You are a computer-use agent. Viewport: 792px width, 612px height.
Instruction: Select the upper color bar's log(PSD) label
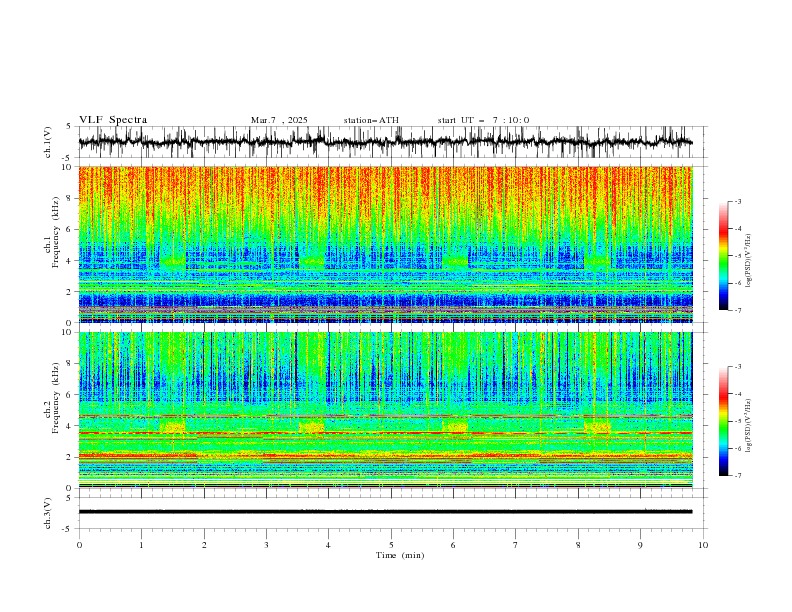tap(749, 261)
